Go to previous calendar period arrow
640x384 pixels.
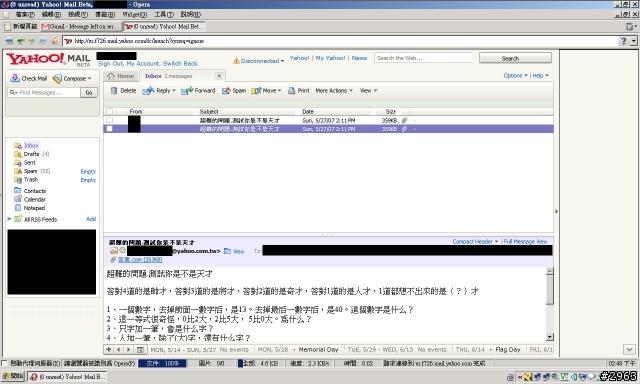[x=118, y=349]
